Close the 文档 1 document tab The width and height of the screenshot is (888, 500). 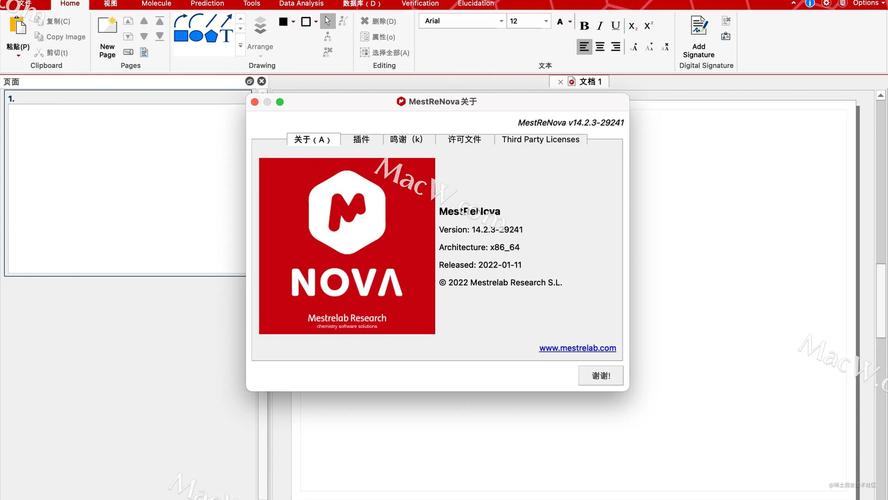560,82
